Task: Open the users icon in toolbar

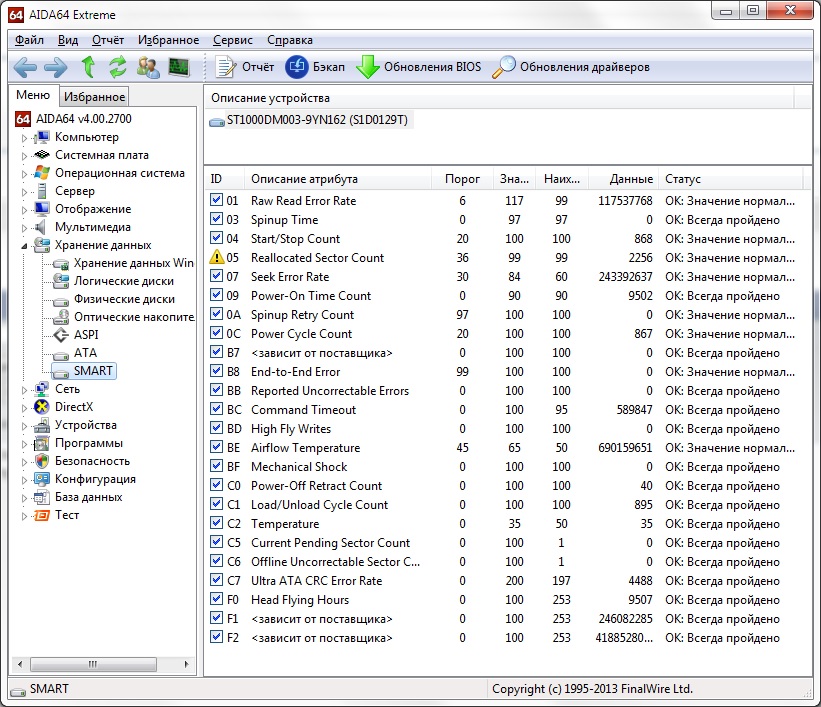Action: tap(148, 67)
